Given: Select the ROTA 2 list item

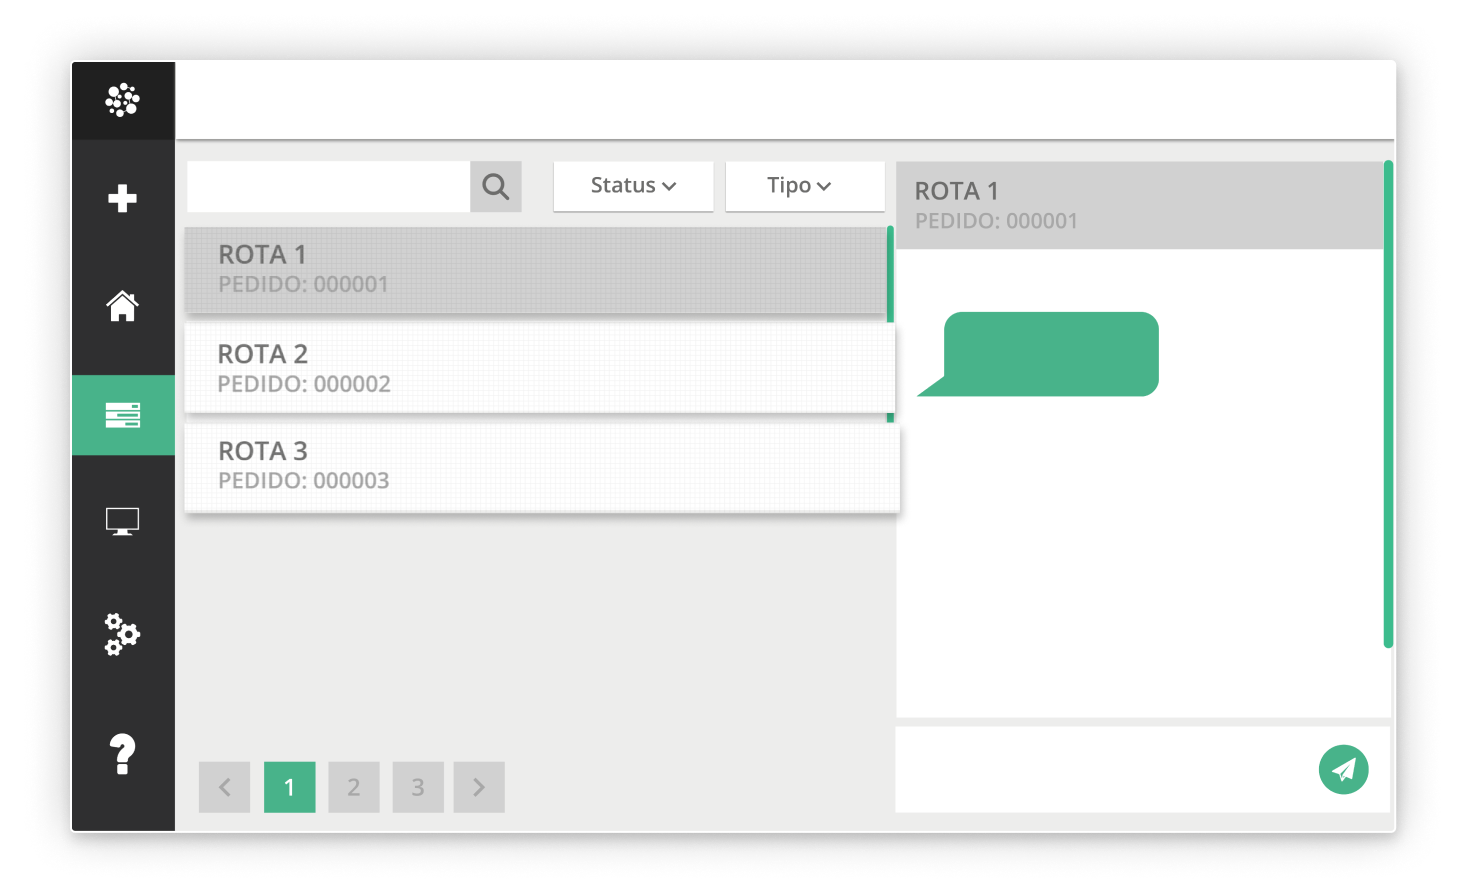Looking at the screenshot, I should [x=540, y=368].
